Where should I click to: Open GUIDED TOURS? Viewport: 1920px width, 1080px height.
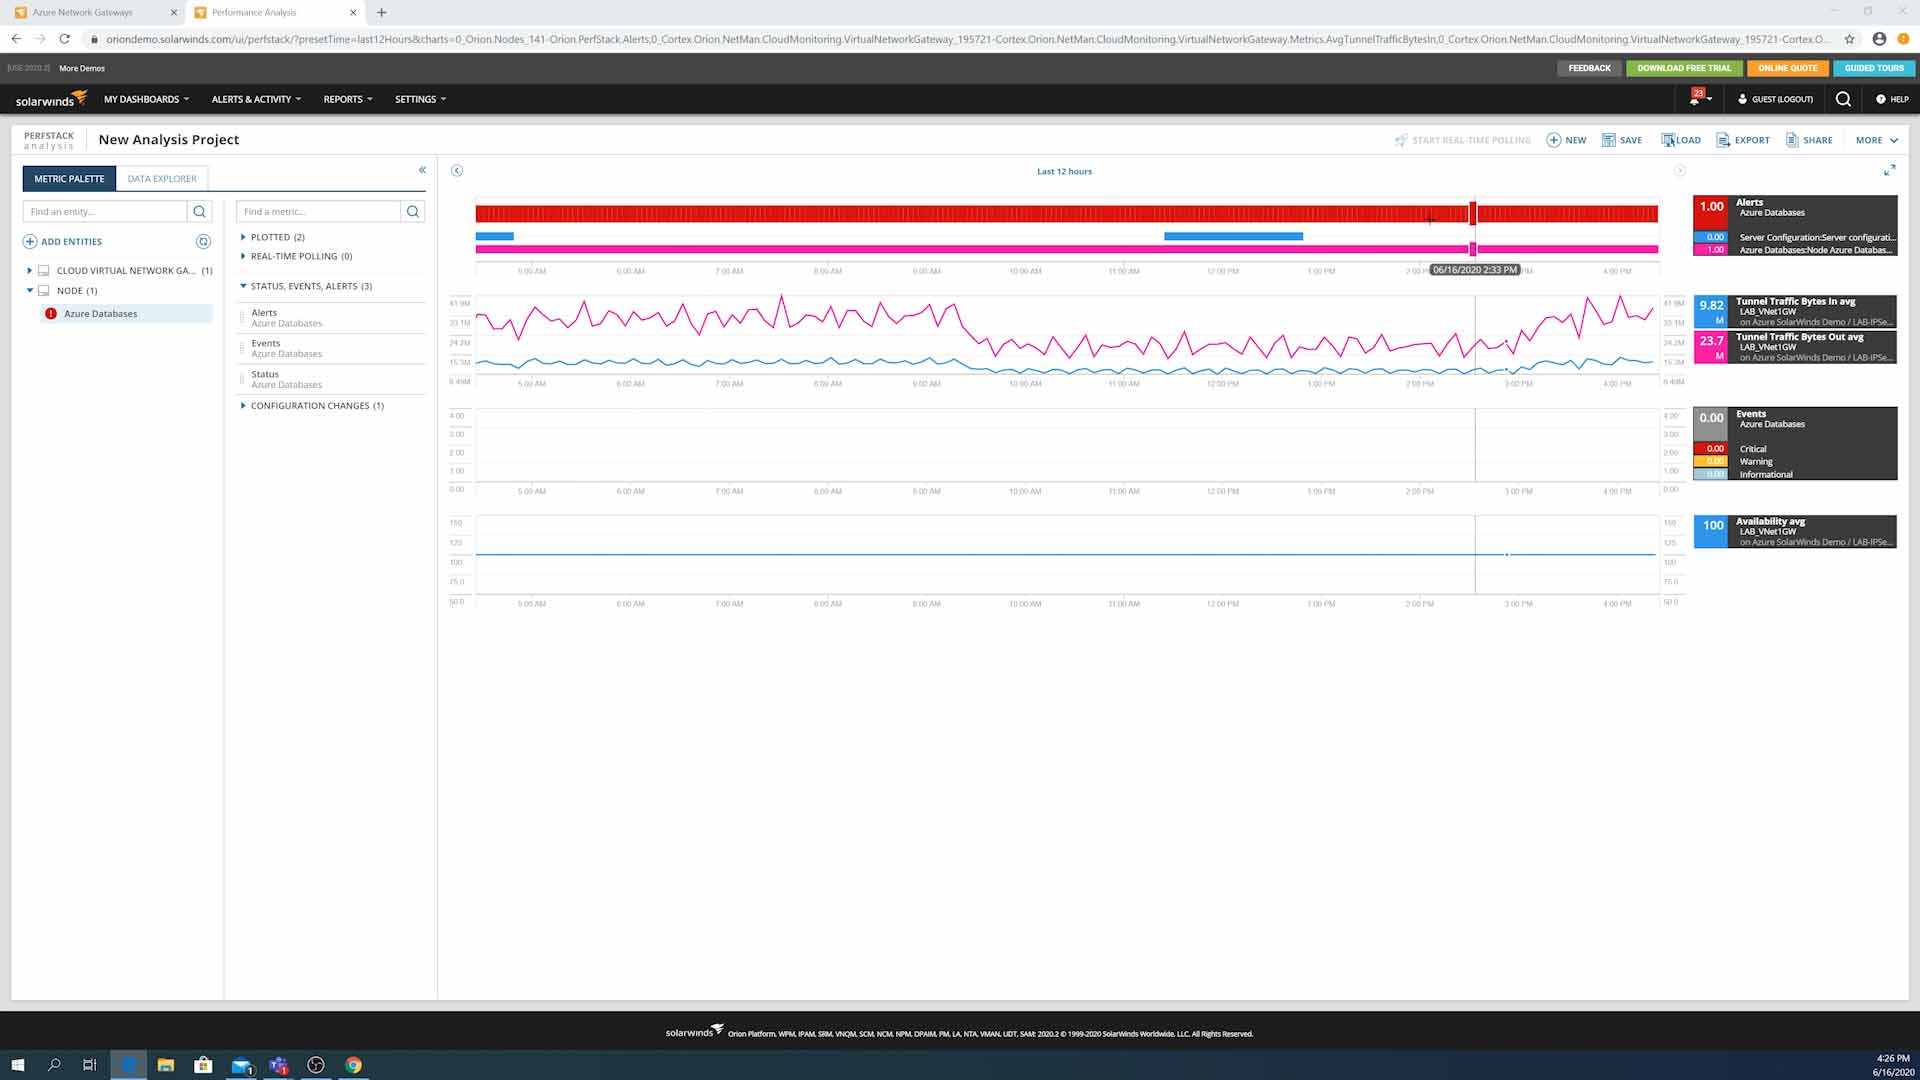(x=1873, y=68)
